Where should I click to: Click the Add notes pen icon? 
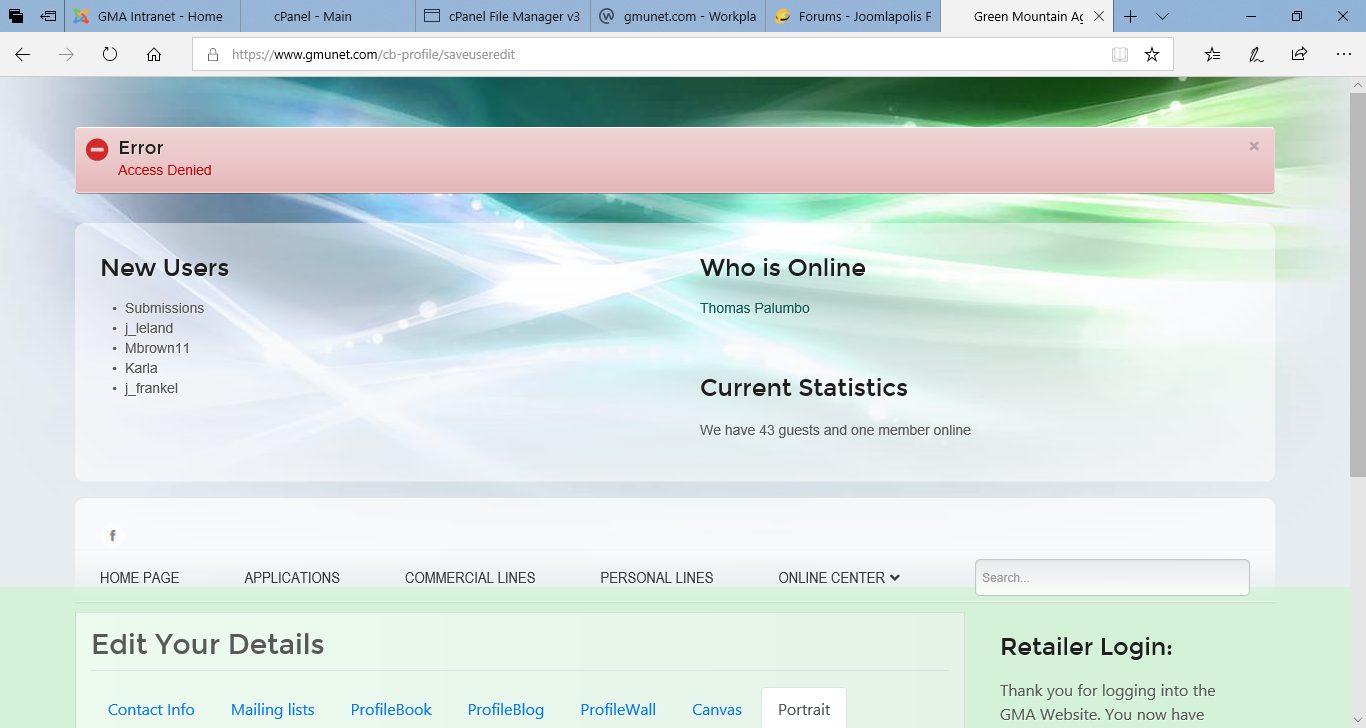1256,55
